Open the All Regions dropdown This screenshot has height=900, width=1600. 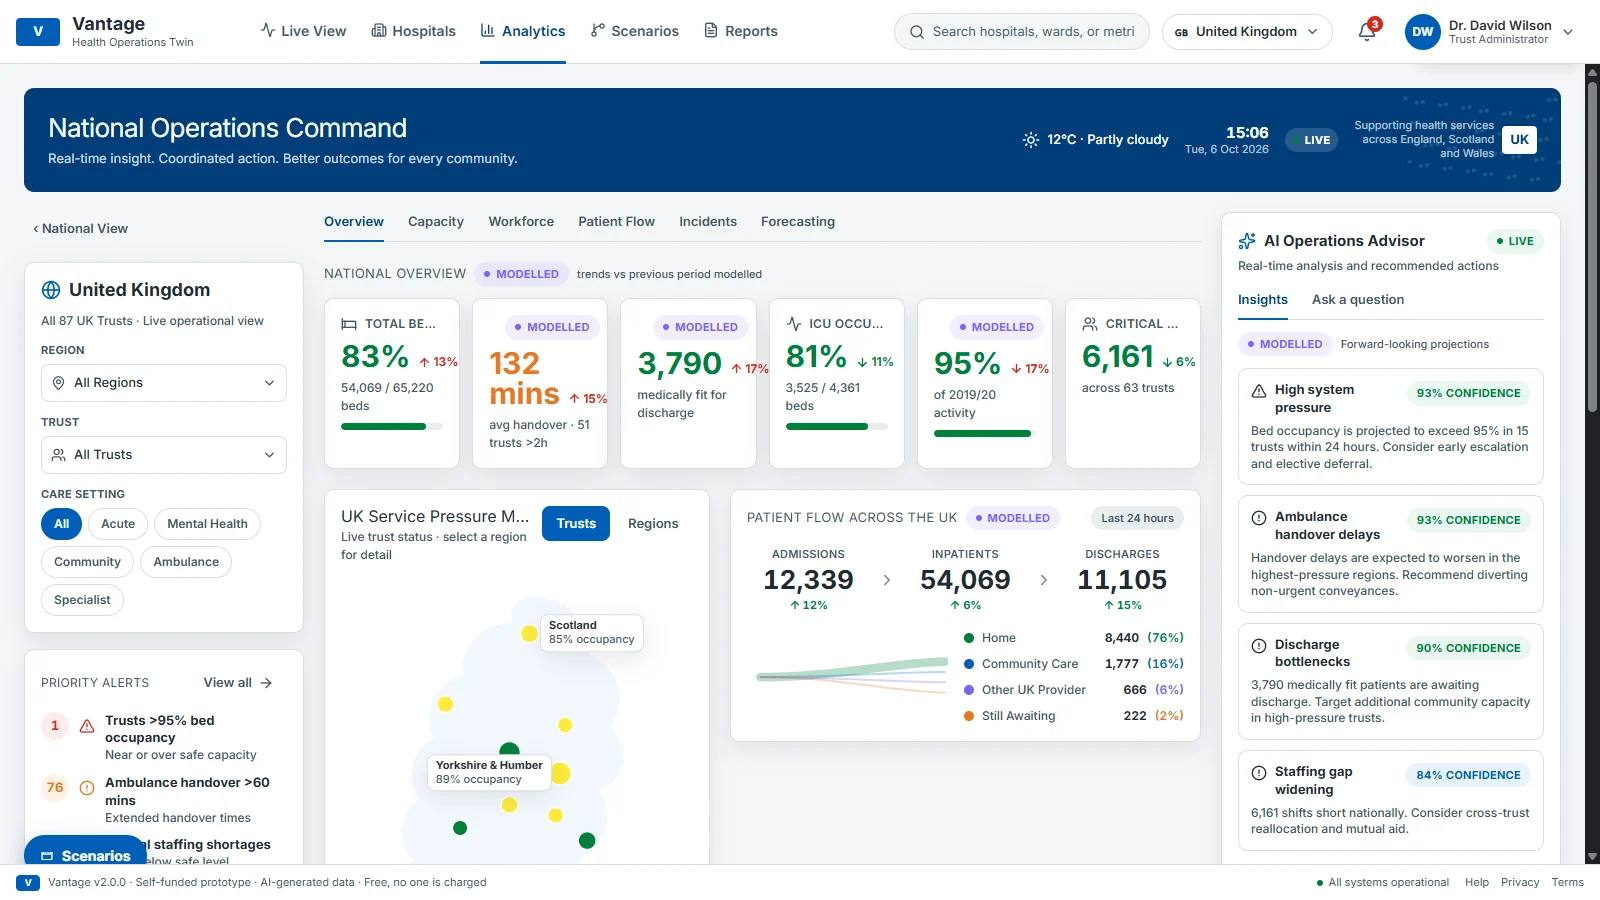tap(164, 383)
